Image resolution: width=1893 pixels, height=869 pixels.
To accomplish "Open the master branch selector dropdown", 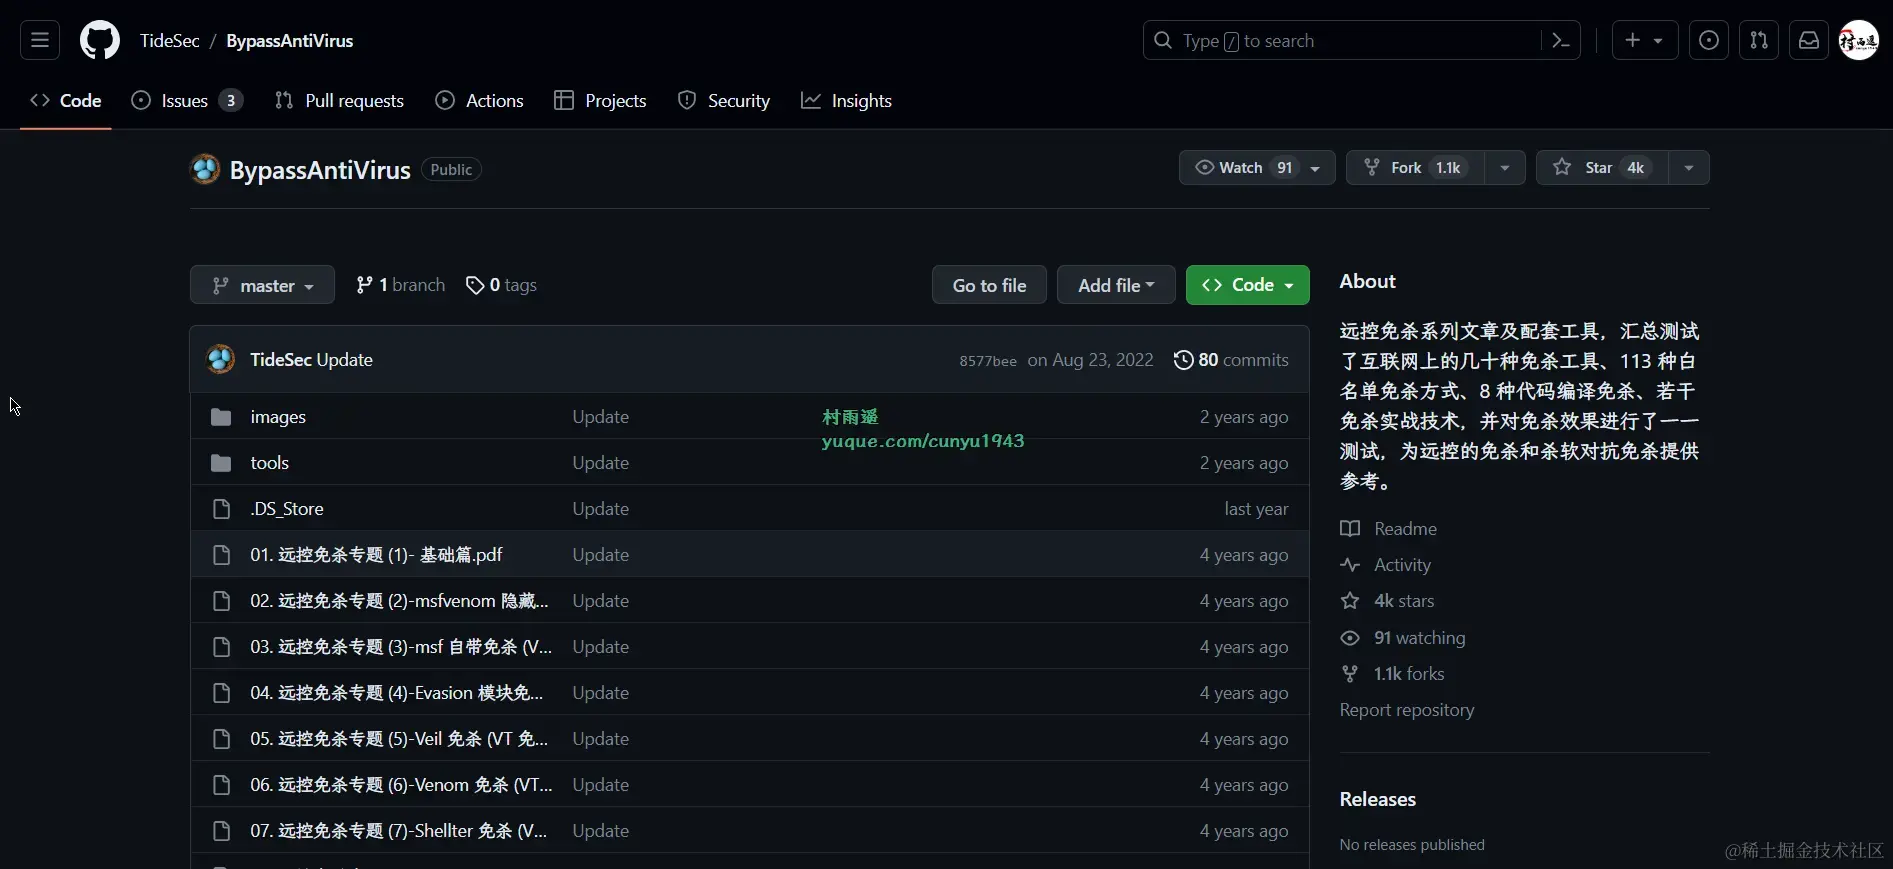I will pos(262,286).
